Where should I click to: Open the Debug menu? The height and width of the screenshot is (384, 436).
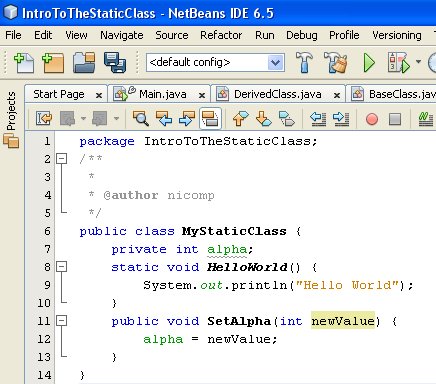(302, 35)
